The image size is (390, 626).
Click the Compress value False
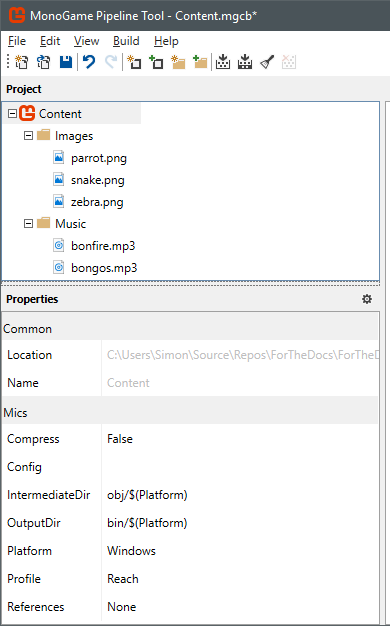point(120,439)
